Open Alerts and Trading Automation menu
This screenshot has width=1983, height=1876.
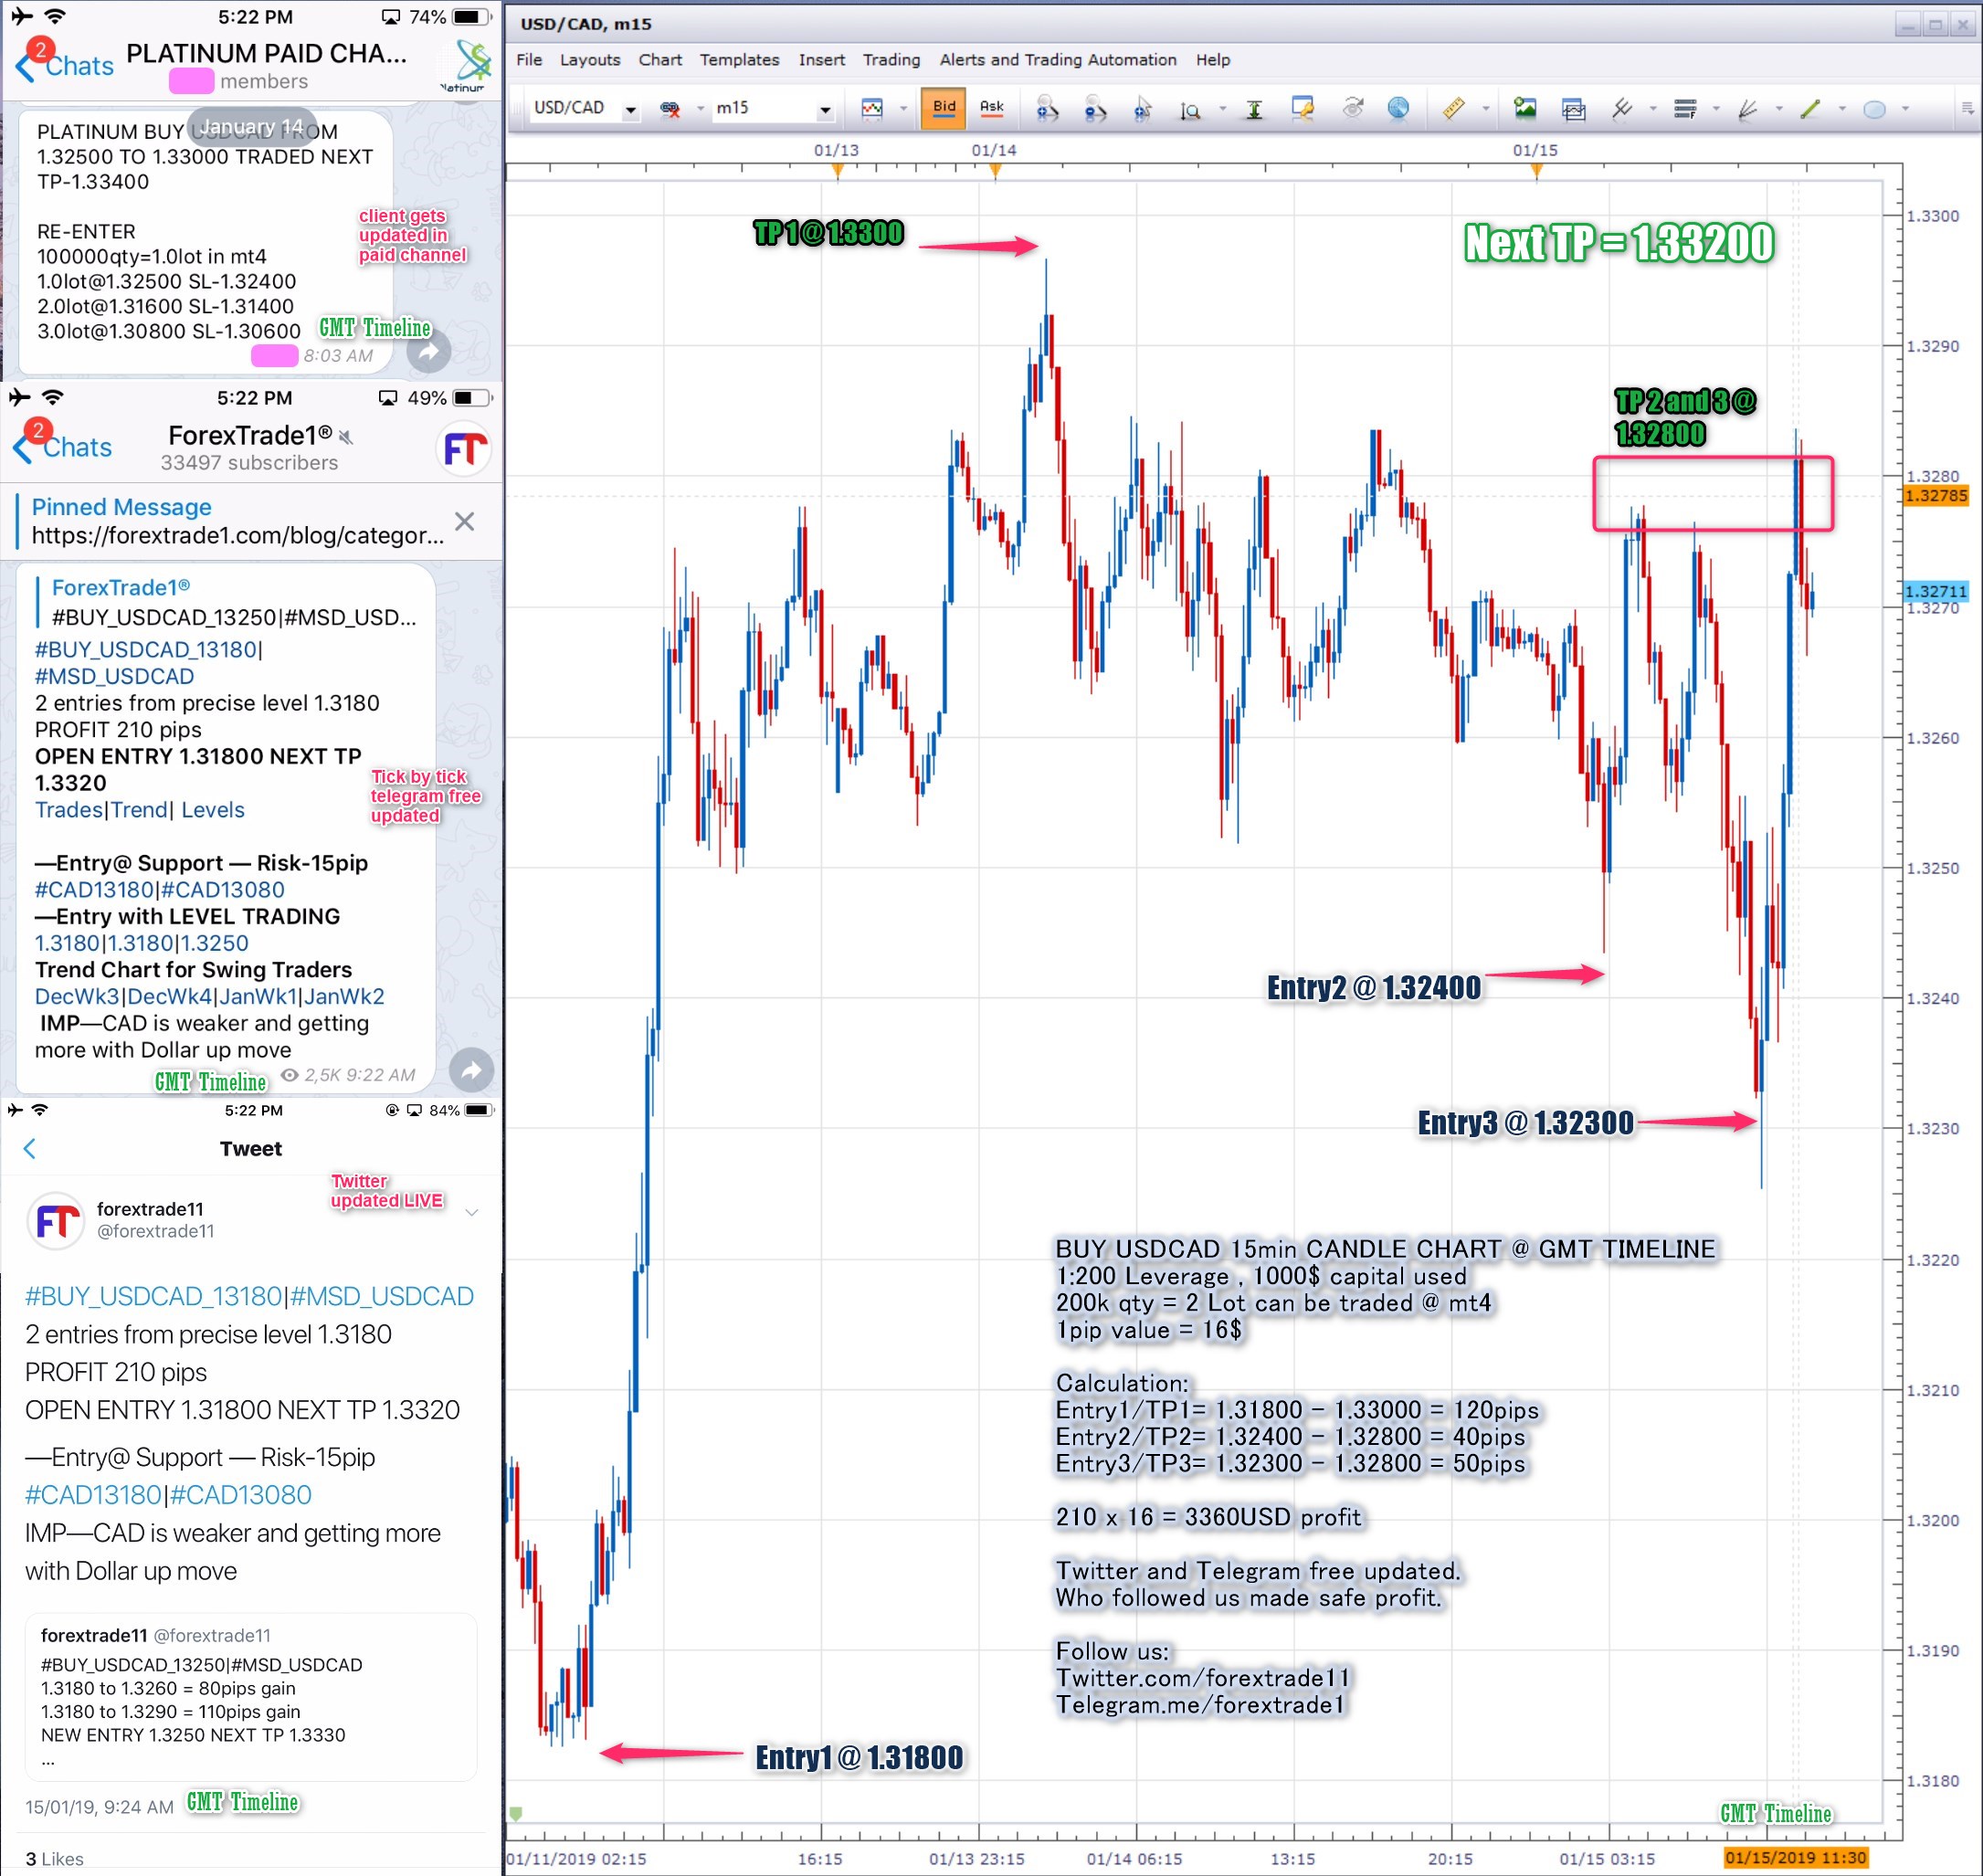(x=1058, y=60)
